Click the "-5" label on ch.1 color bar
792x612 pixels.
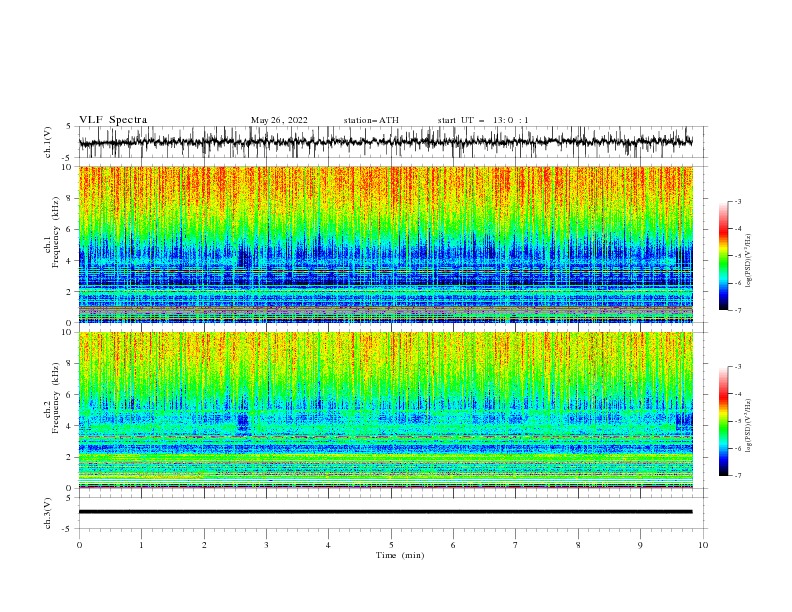[x=737, y=256]
